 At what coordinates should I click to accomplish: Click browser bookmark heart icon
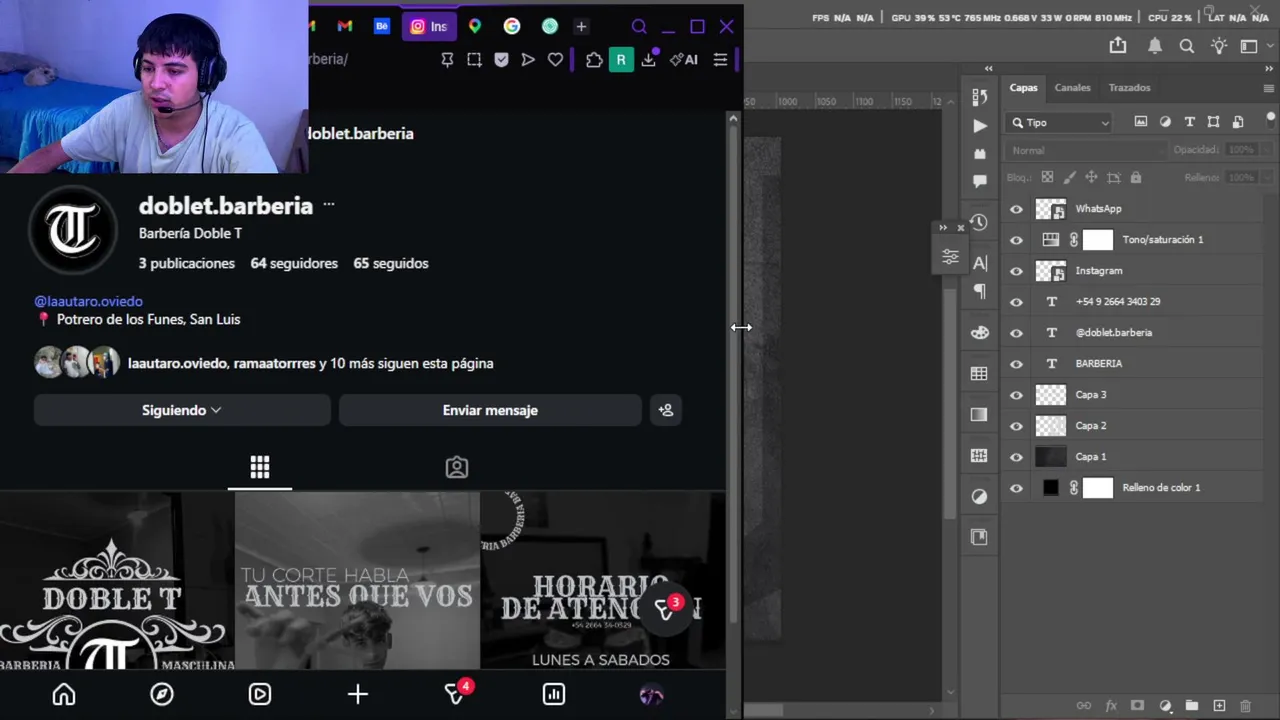click(x=555, y=60)
